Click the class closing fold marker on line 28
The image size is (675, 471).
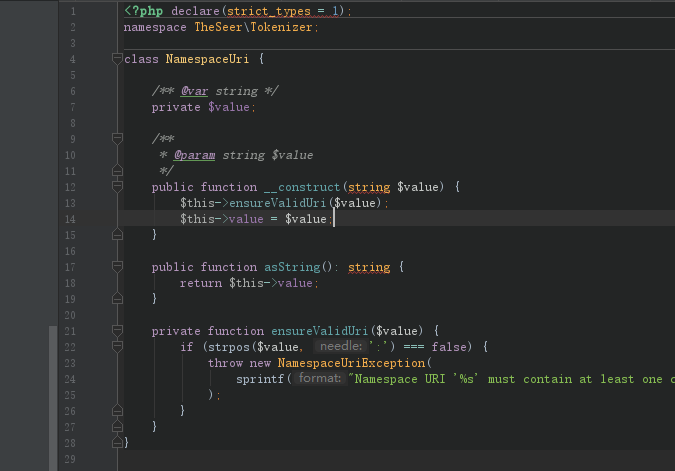(117, 442)
